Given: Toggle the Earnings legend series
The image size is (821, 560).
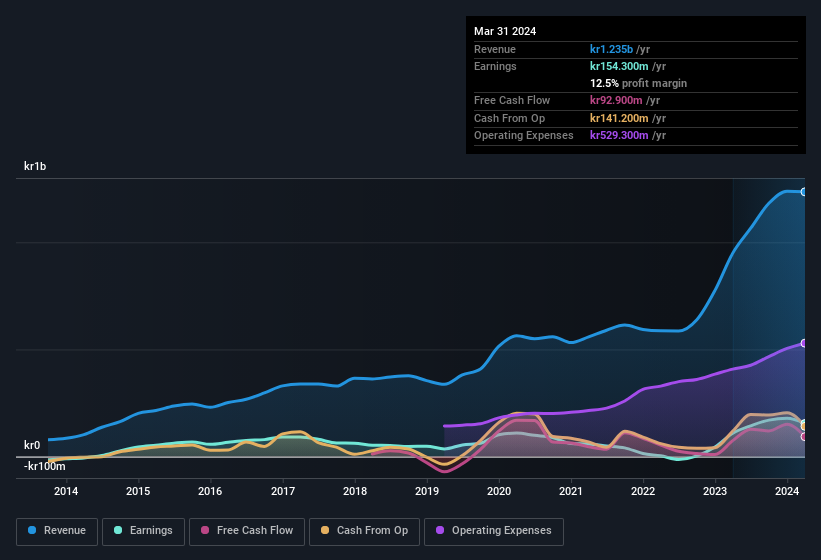Looking at the screenshot, I should pyautogui.click(x=144, y=531).
